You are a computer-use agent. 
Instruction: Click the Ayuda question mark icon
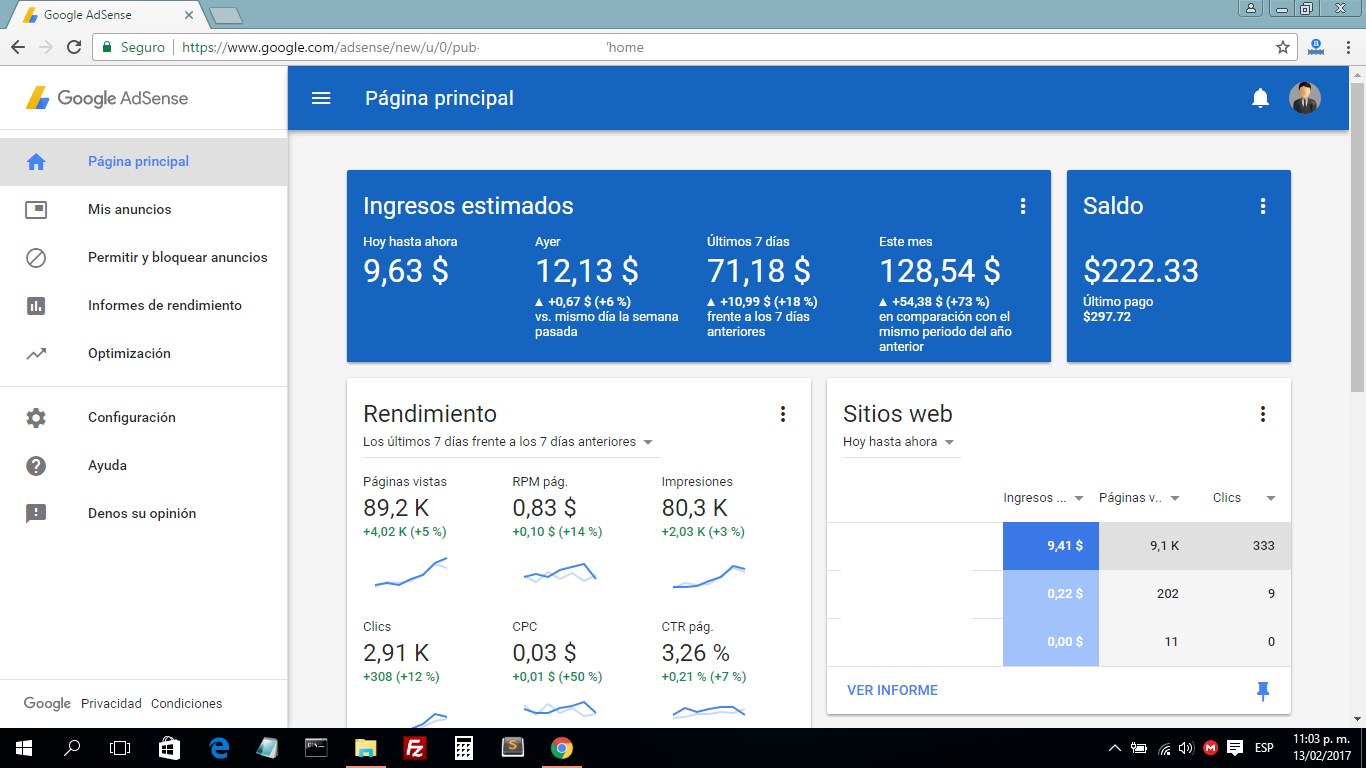tap(36, 465)
